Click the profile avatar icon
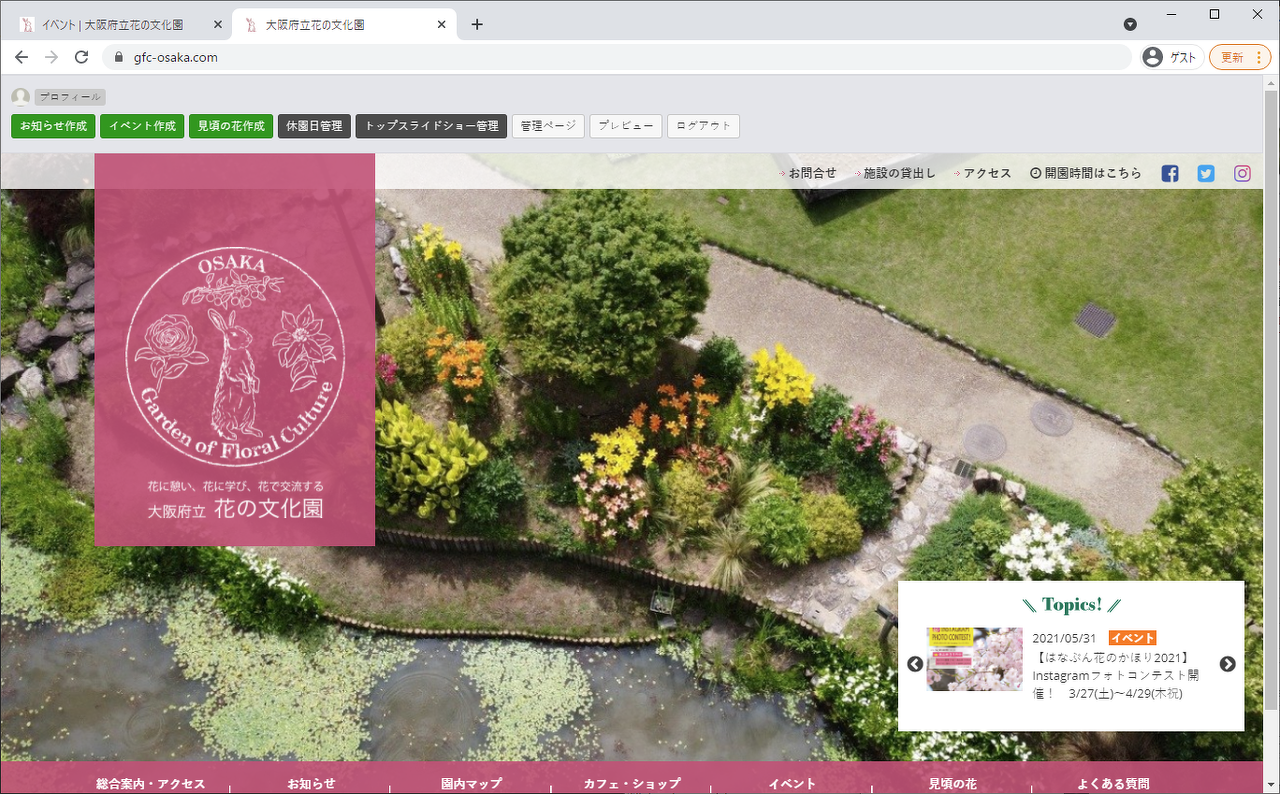Viewport: 1280px width, 794px height. 20,97
